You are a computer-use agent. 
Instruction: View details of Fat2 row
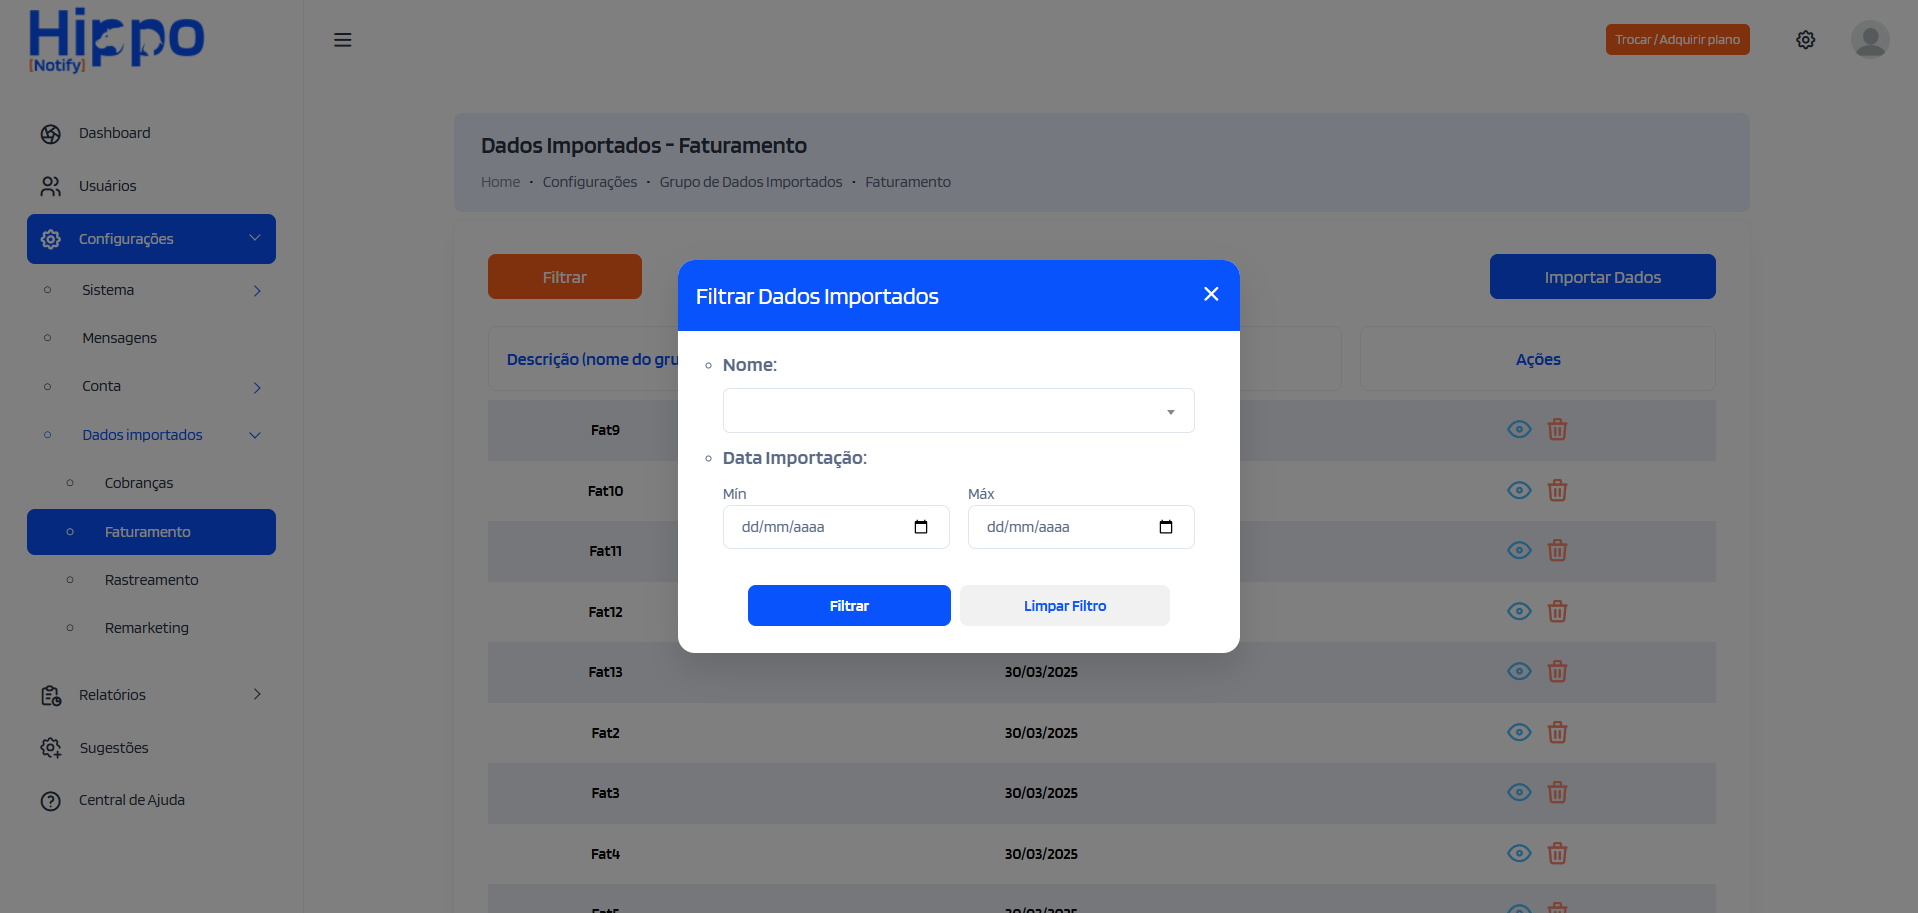coord(1519,732)
